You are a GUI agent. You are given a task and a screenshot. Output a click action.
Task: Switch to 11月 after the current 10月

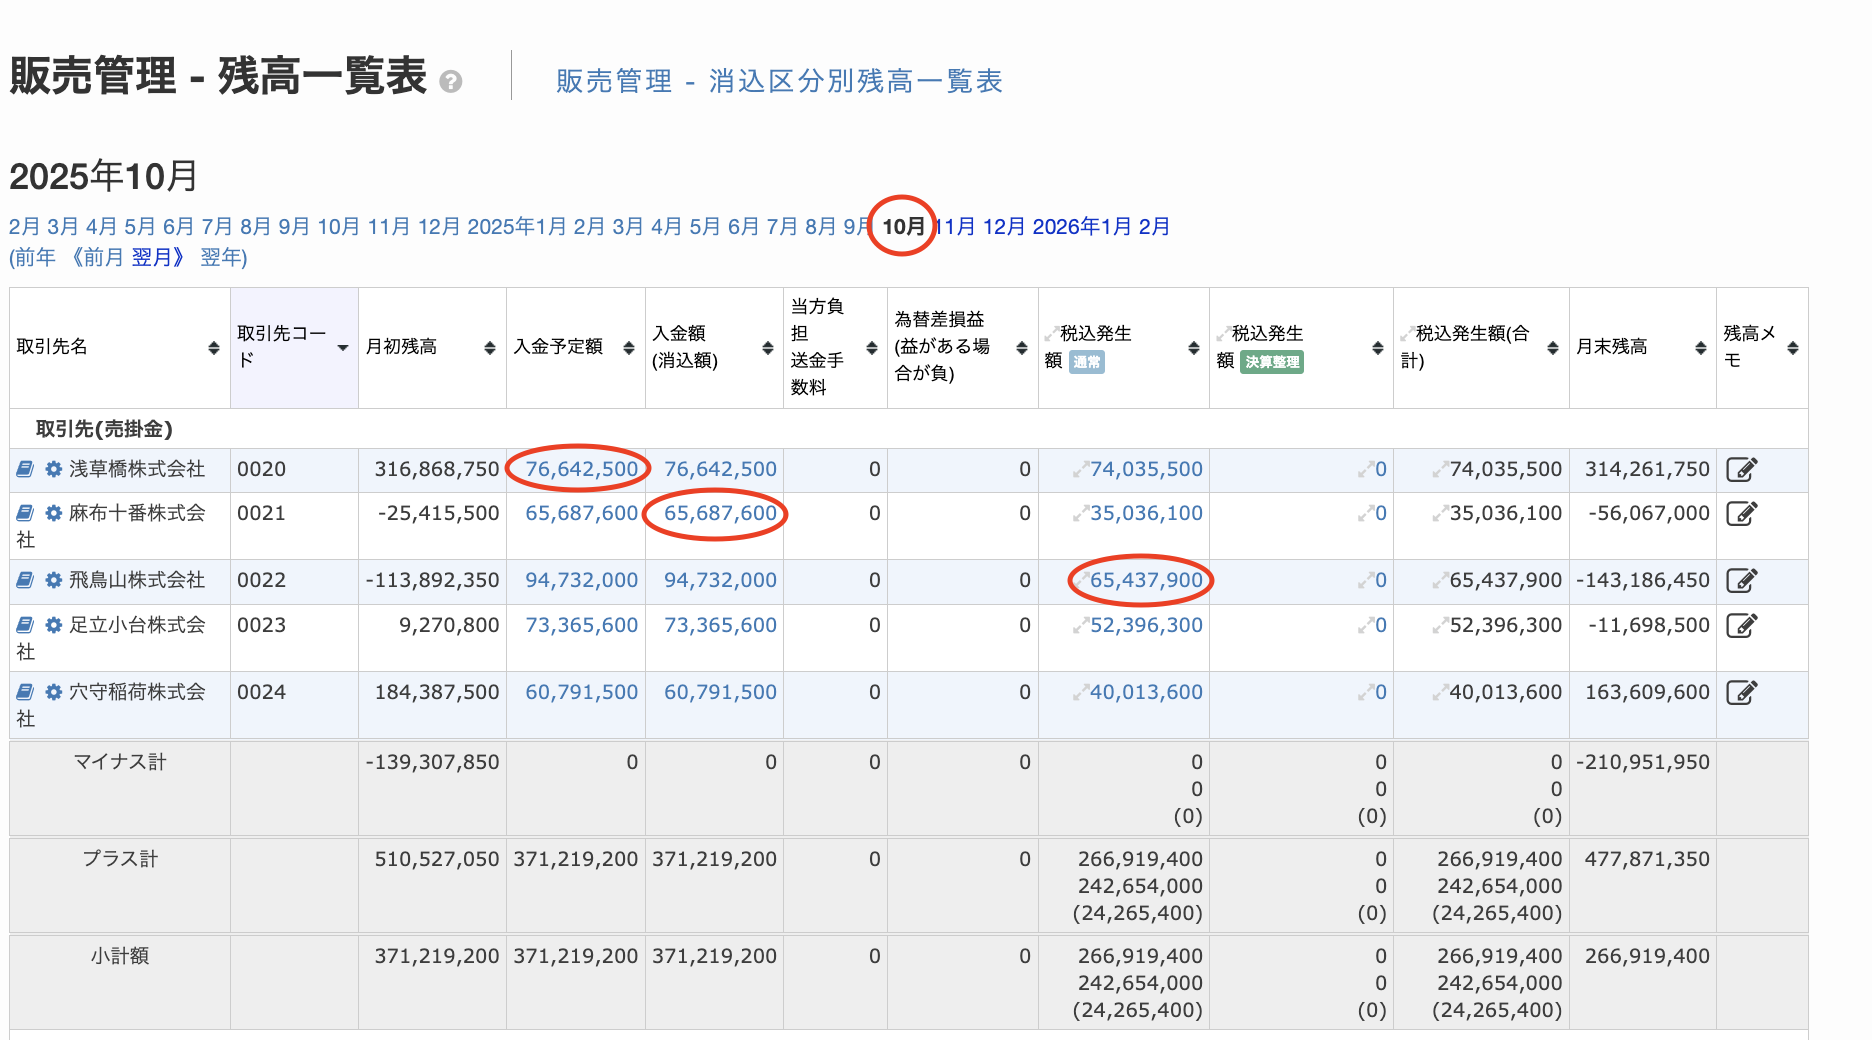[955, 227]
